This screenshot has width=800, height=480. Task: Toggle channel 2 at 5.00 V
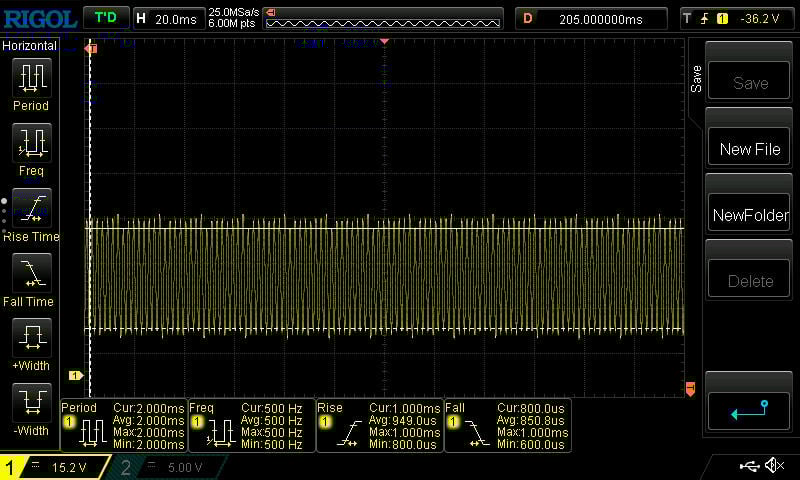click(166, 467)
